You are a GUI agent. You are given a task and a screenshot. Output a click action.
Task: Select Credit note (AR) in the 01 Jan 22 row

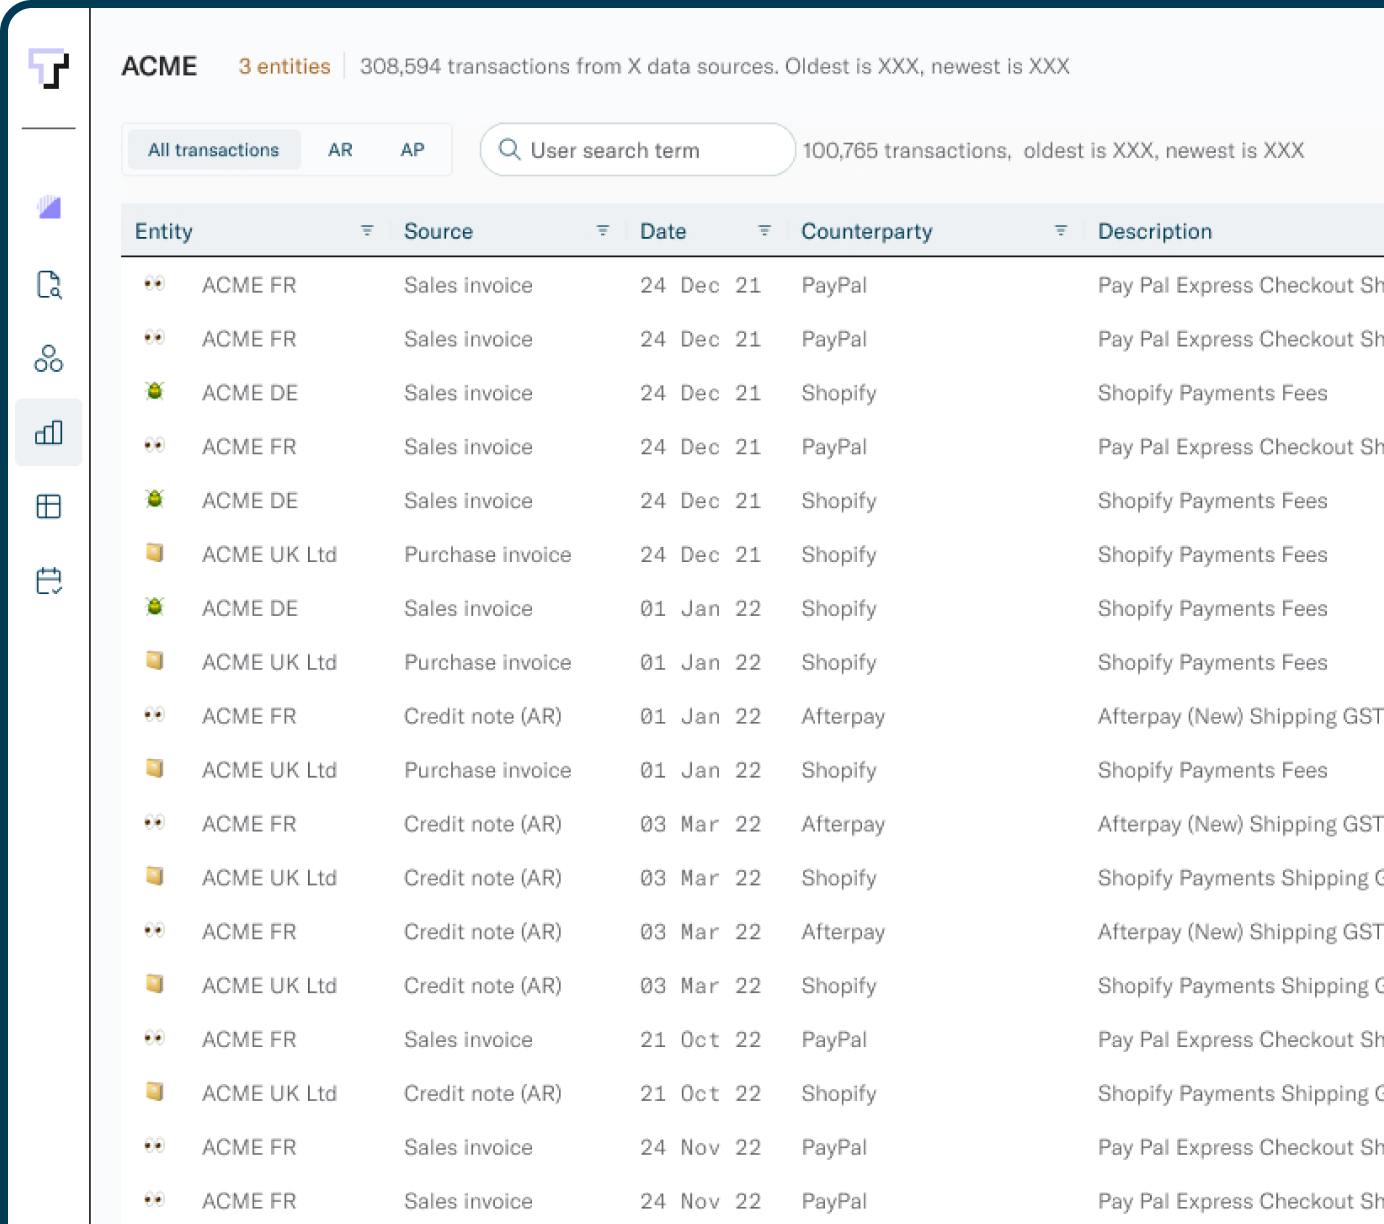[x=483, y=716]
